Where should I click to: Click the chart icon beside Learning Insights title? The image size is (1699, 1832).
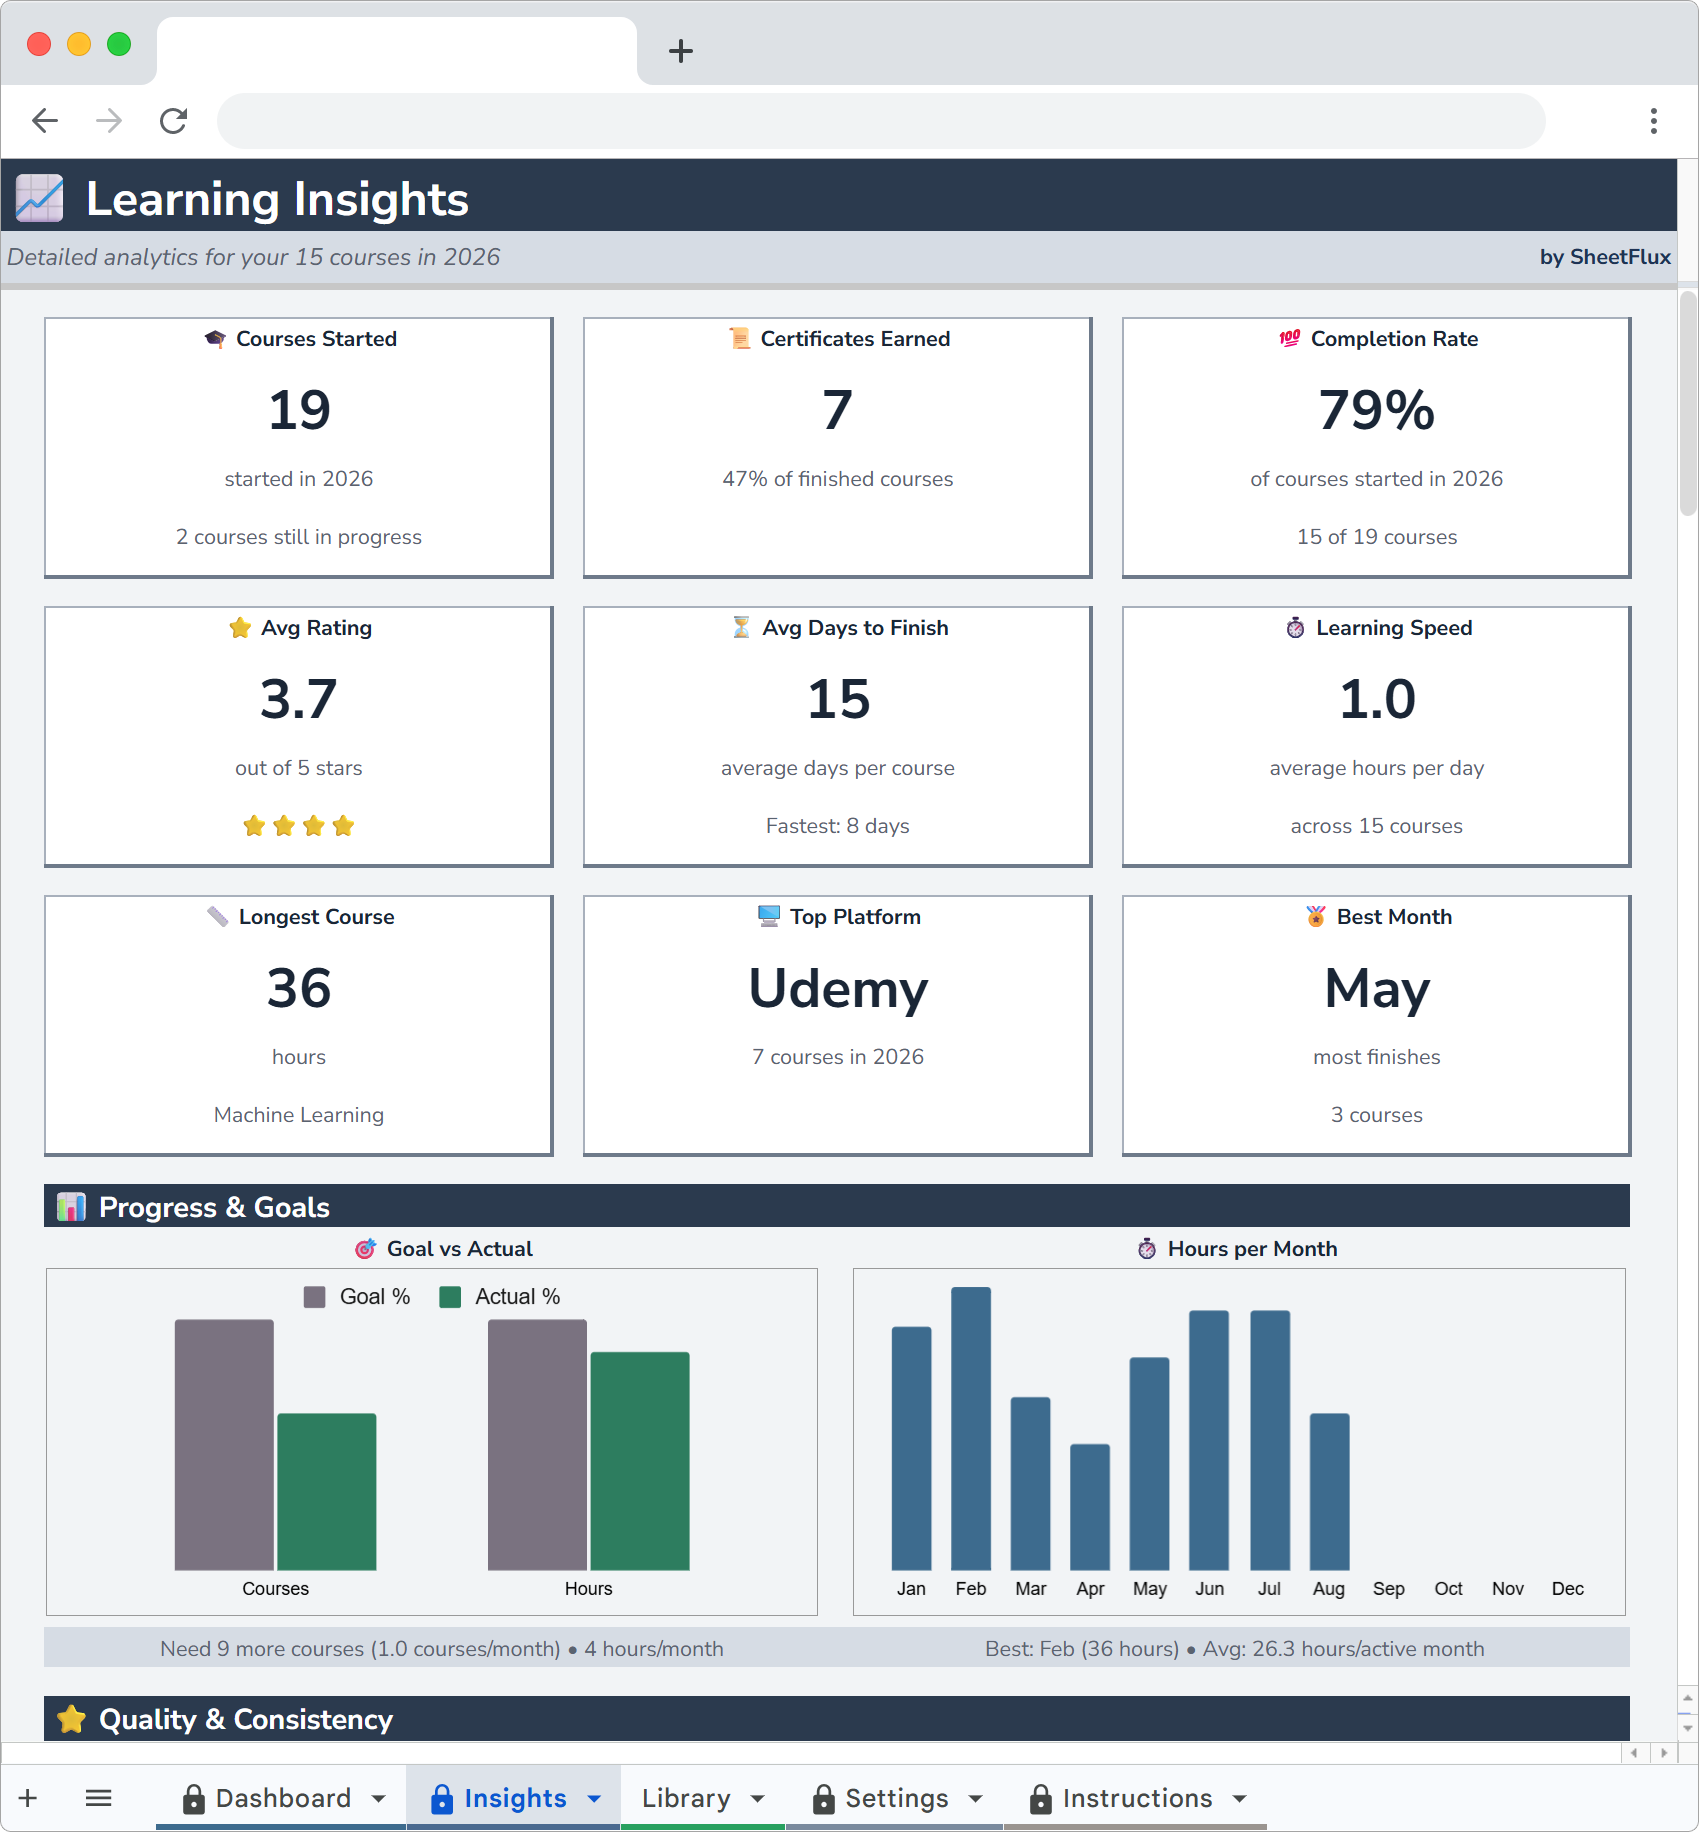[x=39, y=197]
